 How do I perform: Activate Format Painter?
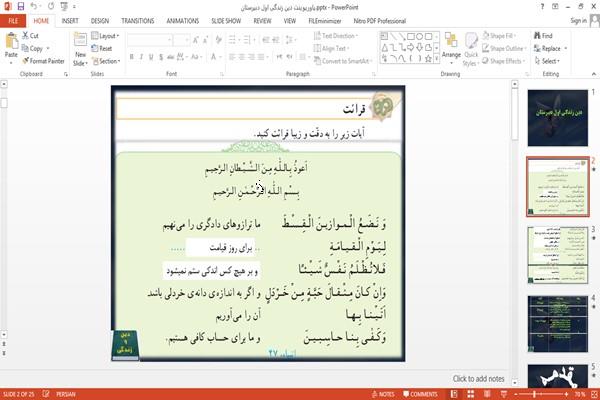pos(43,61)
